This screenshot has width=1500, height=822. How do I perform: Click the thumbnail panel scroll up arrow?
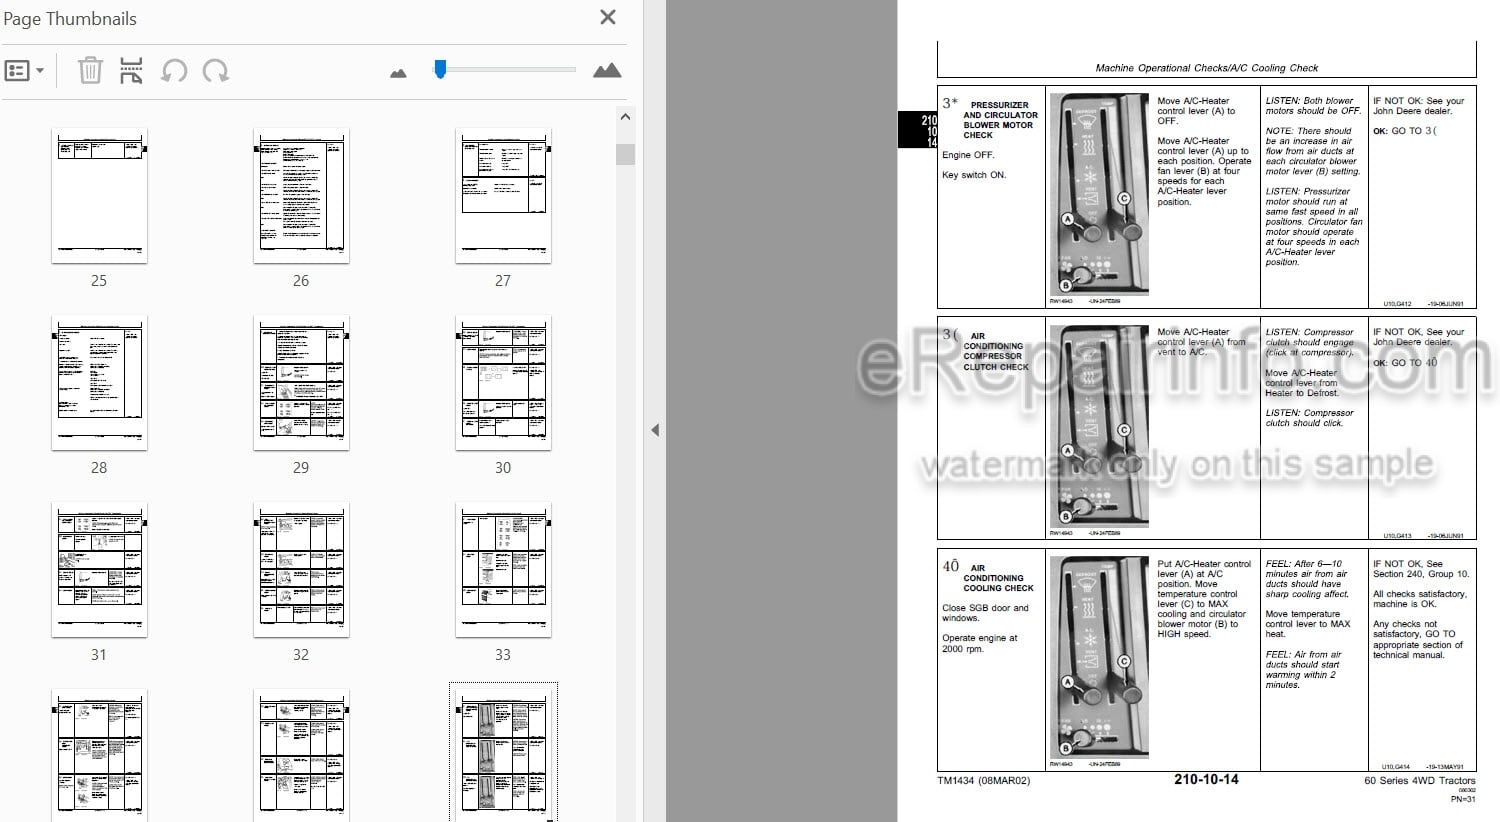626,117
